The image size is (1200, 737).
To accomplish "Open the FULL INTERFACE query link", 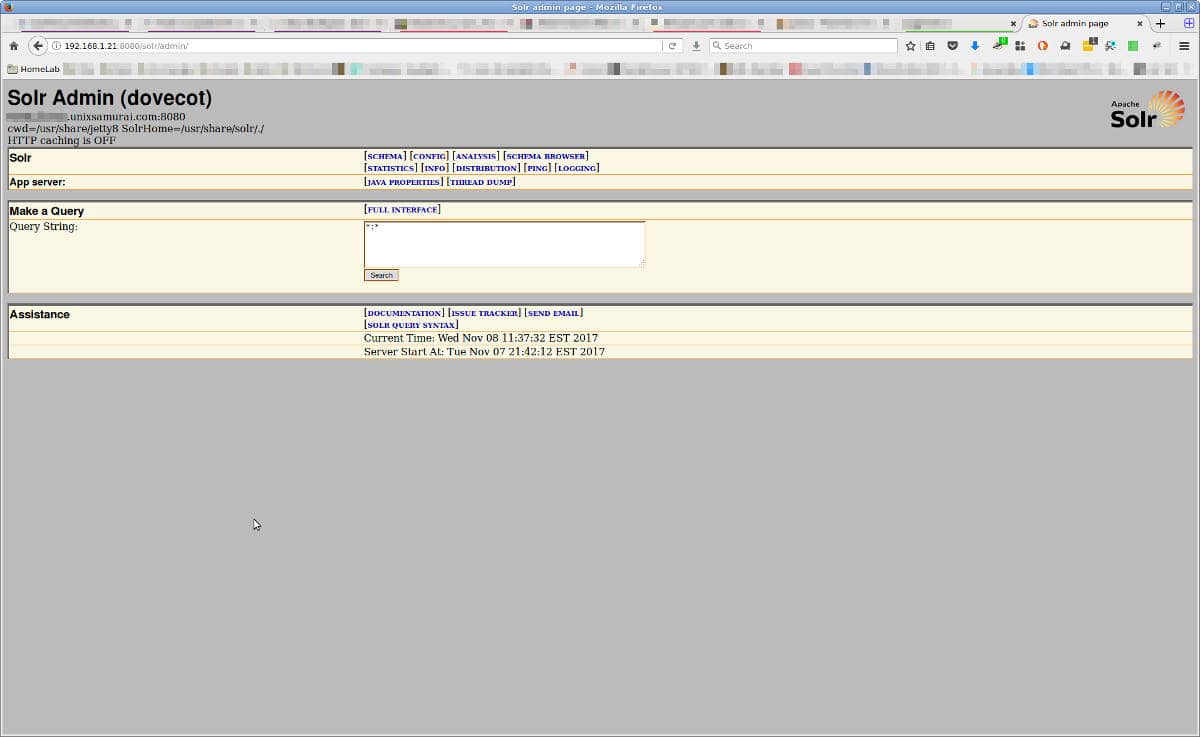I will (402, 209).
